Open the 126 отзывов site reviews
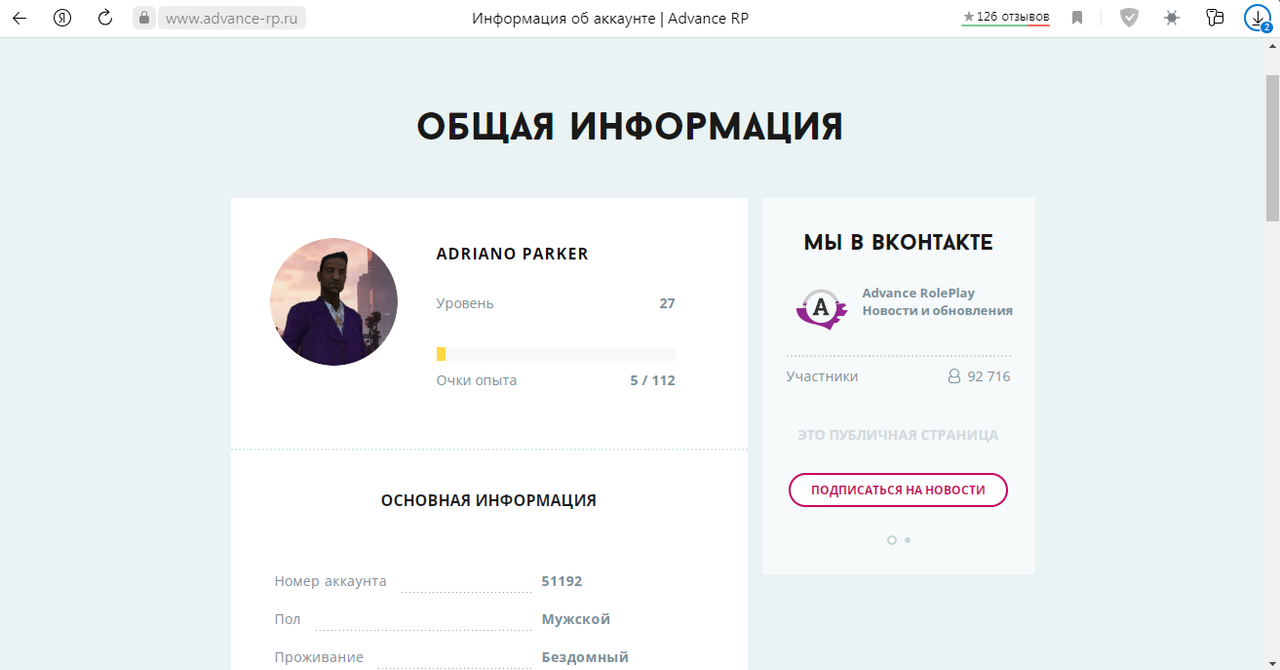 pos(1005,17)
